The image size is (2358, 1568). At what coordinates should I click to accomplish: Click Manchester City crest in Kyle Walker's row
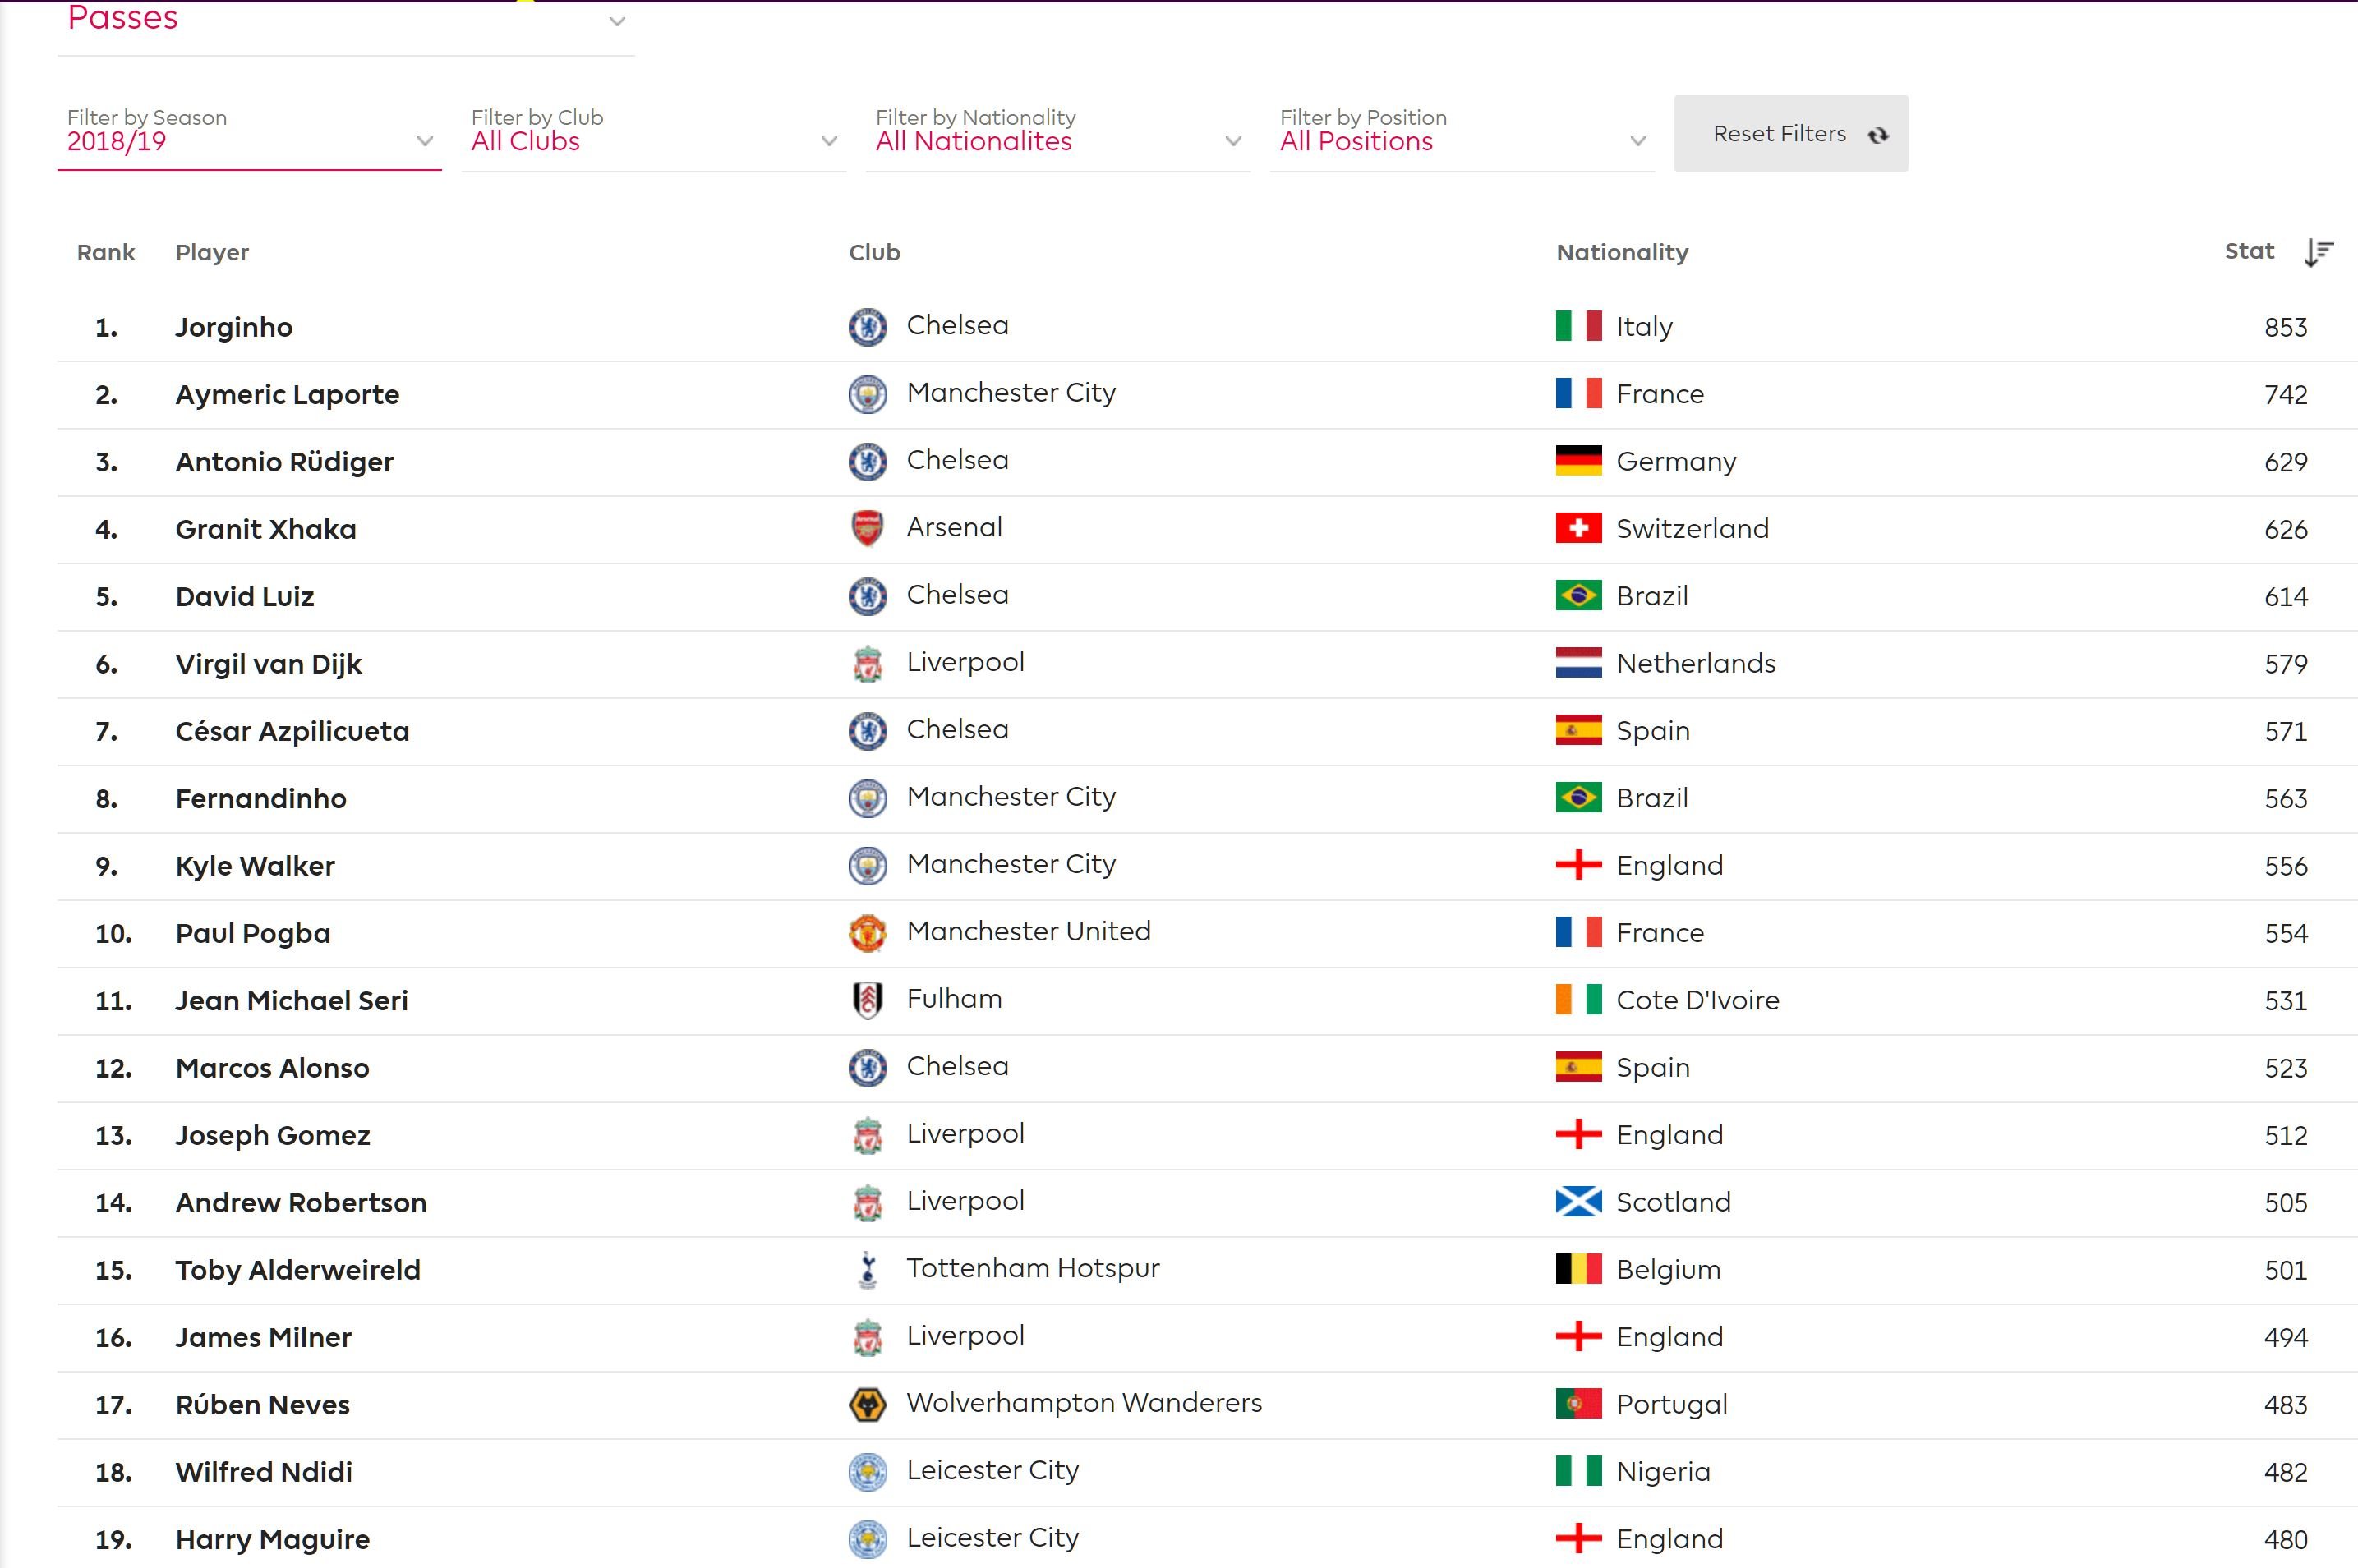click(867, 865)
